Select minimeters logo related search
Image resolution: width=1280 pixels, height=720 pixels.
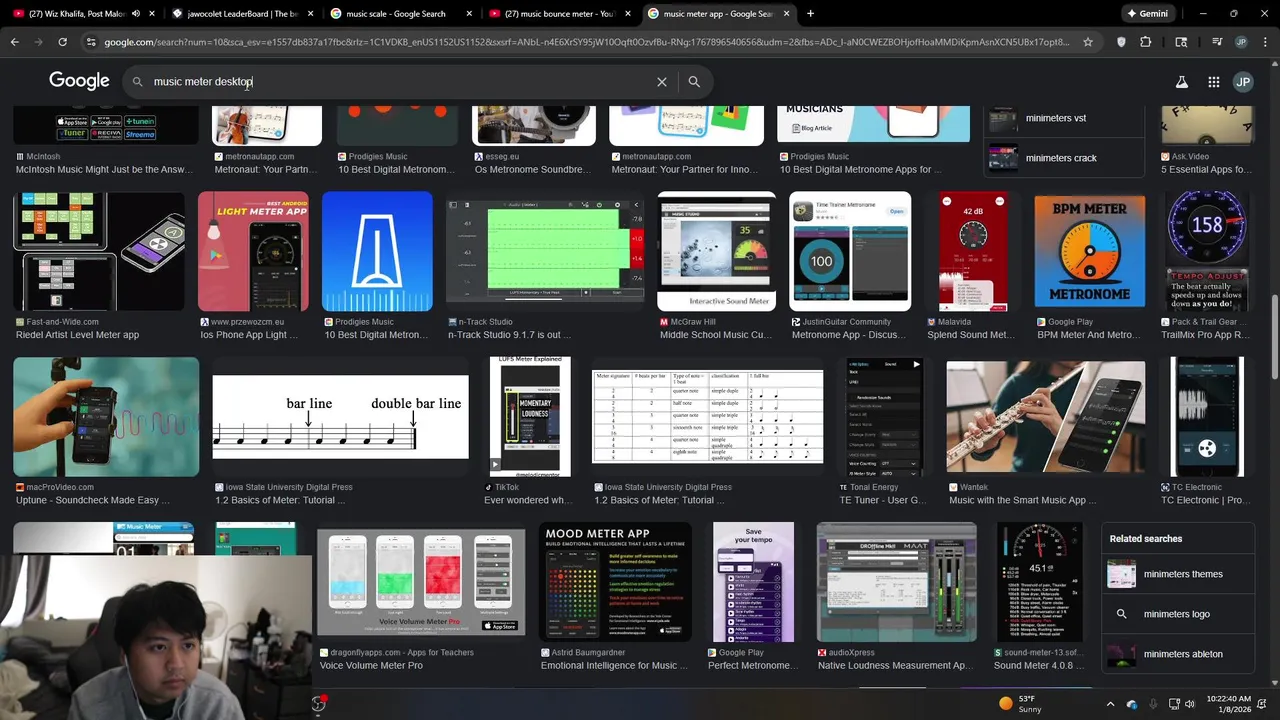coord(1178,614)
